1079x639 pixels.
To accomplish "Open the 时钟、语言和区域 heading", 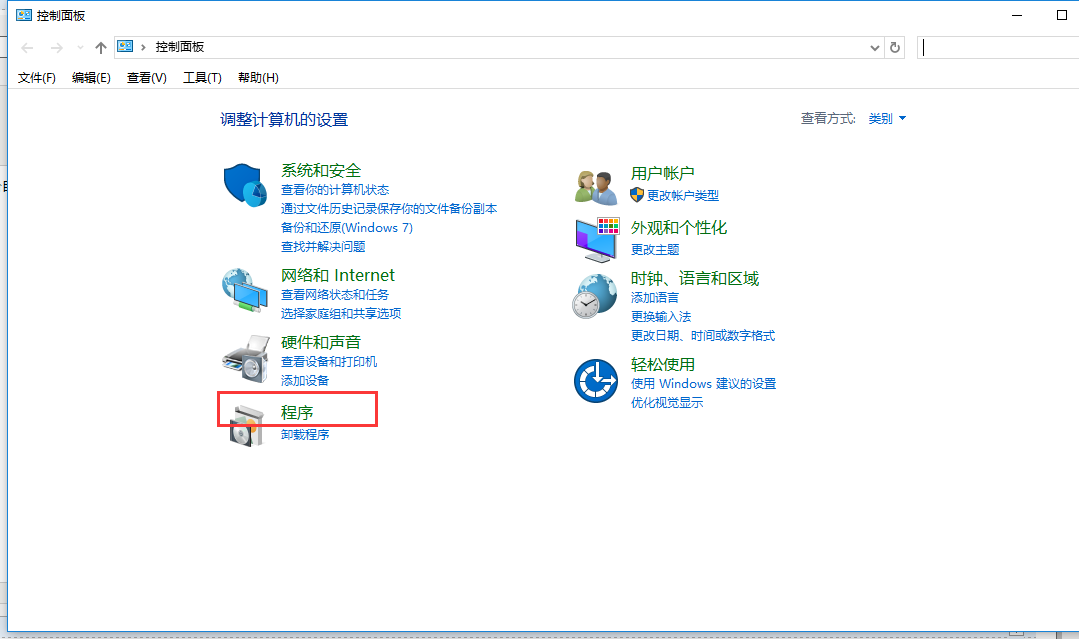I will coord(695,279).
